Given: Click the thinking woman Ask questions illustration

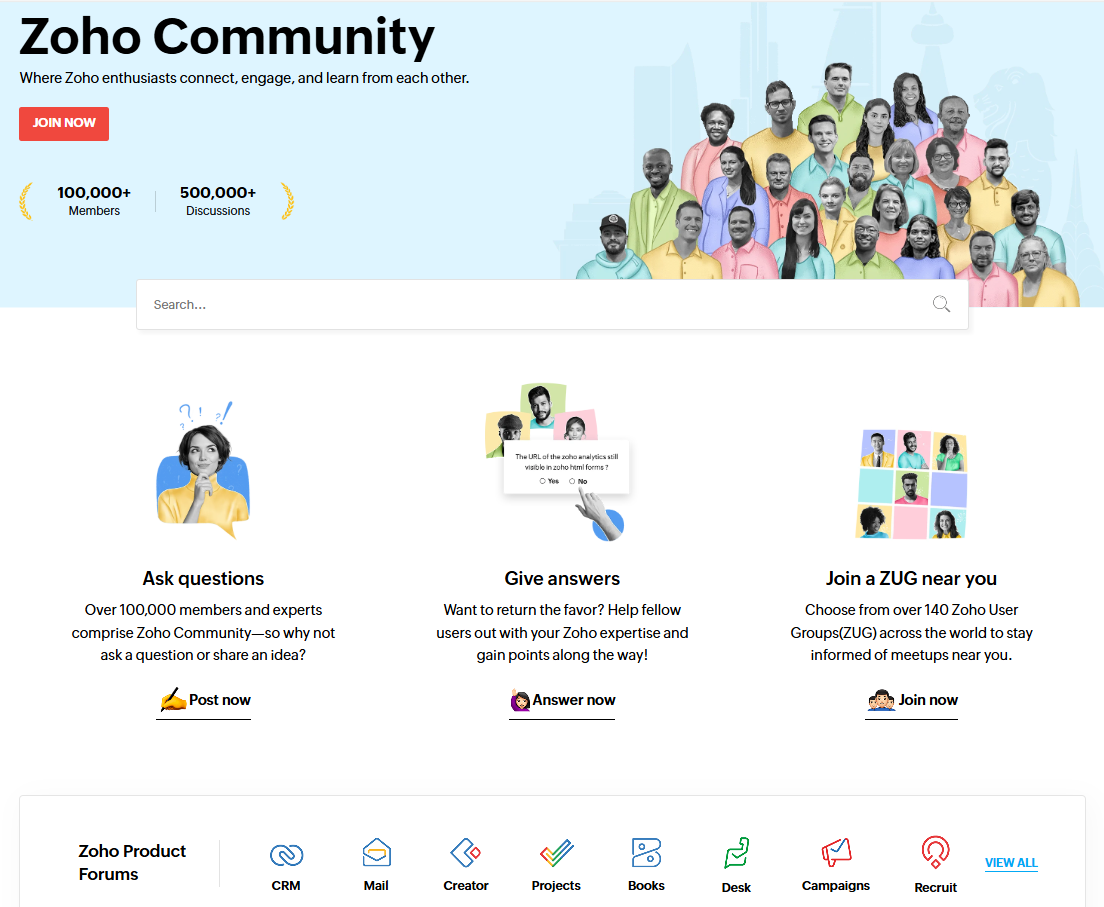Looking at the screenshot, I should tap(203, 470).
